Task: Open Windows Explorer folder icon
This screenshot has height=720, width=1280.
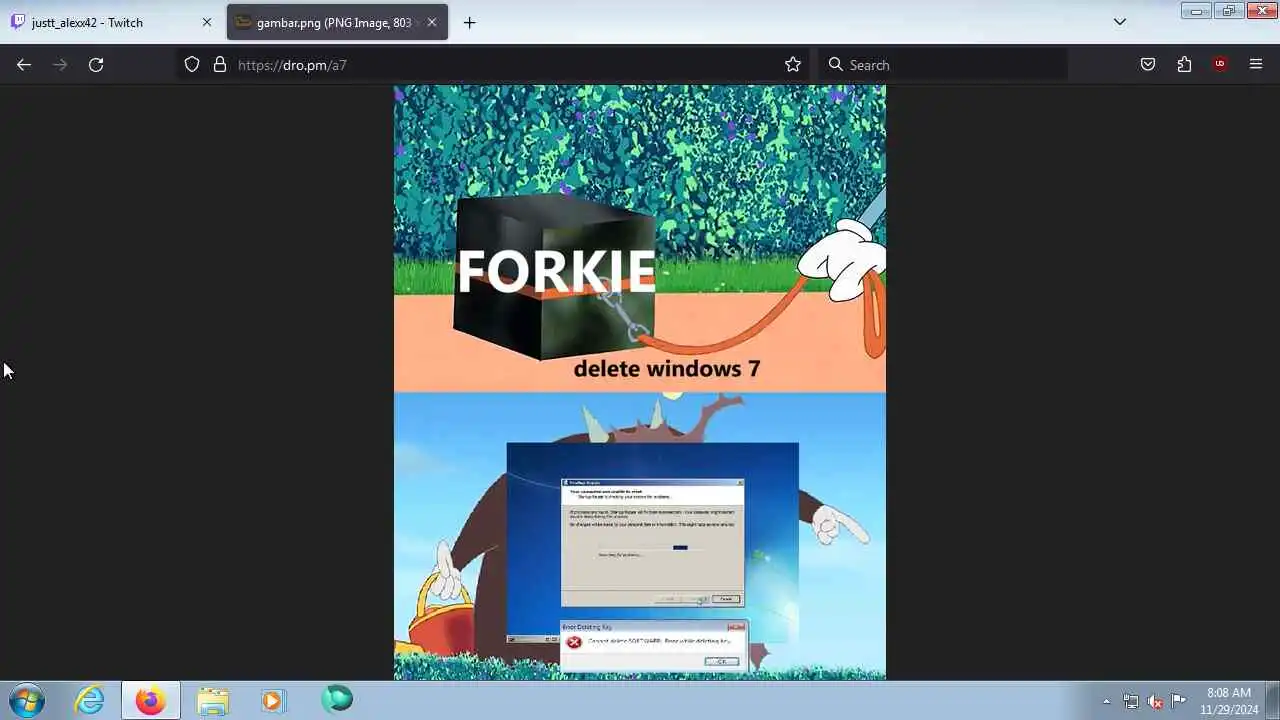Action: click(x=212, y=701)
